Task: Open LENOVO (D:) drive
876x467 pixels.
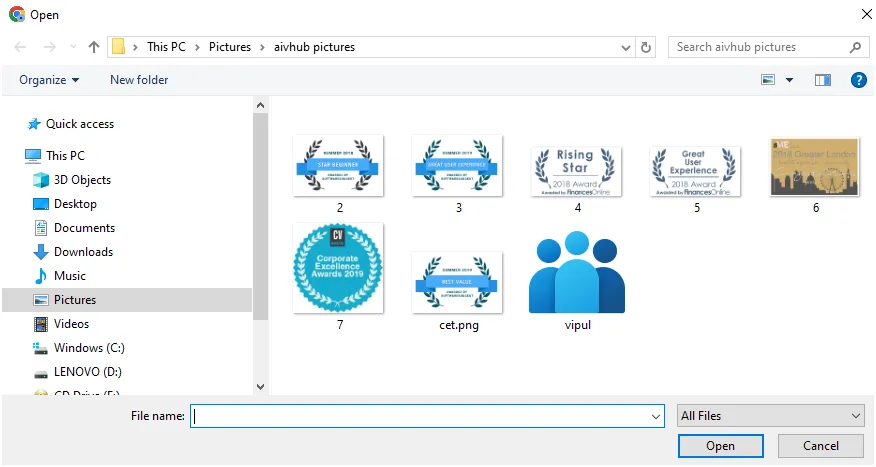Action: 88,372
